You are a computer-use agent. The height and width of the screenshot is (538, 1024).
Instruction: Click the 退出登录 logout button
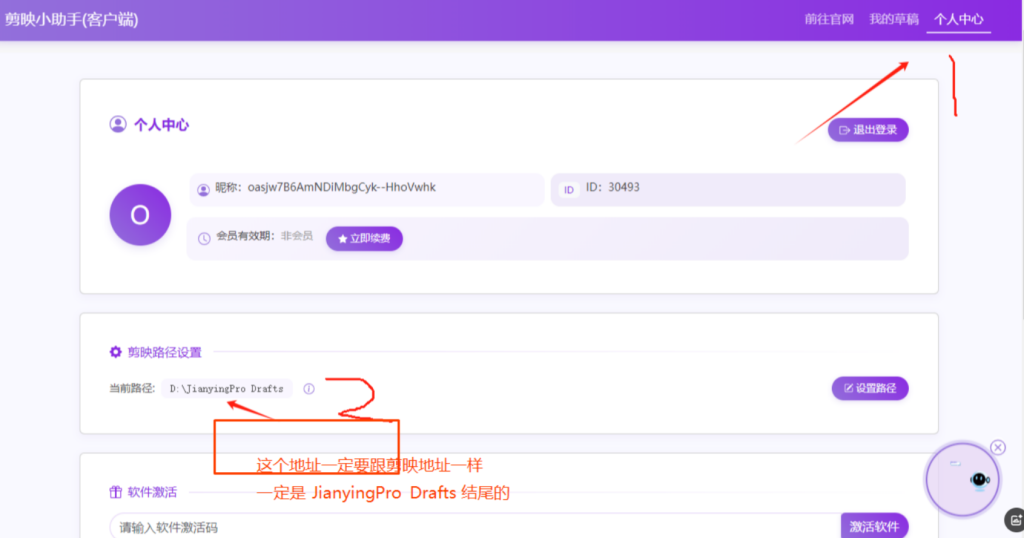[868, 130]
